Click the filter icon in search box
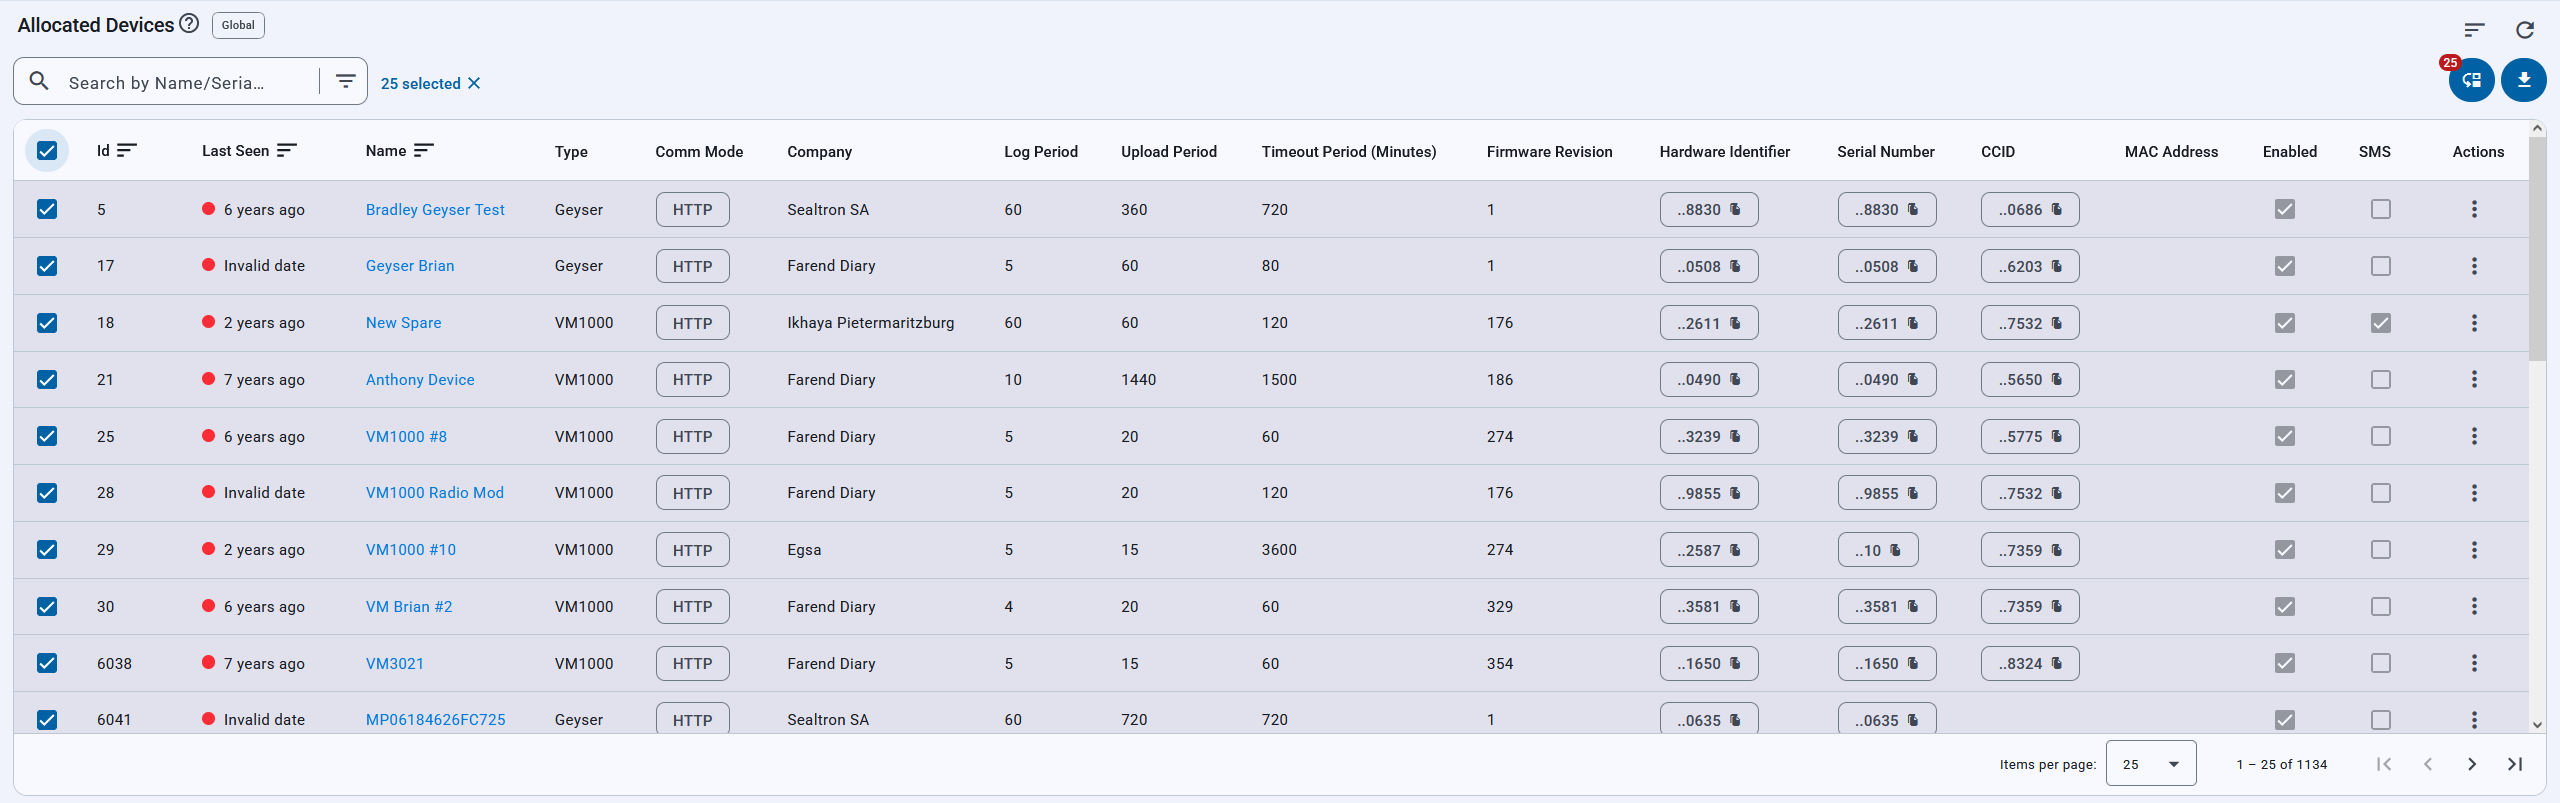This screenshot has height=803, width=2560. (345, 81)
